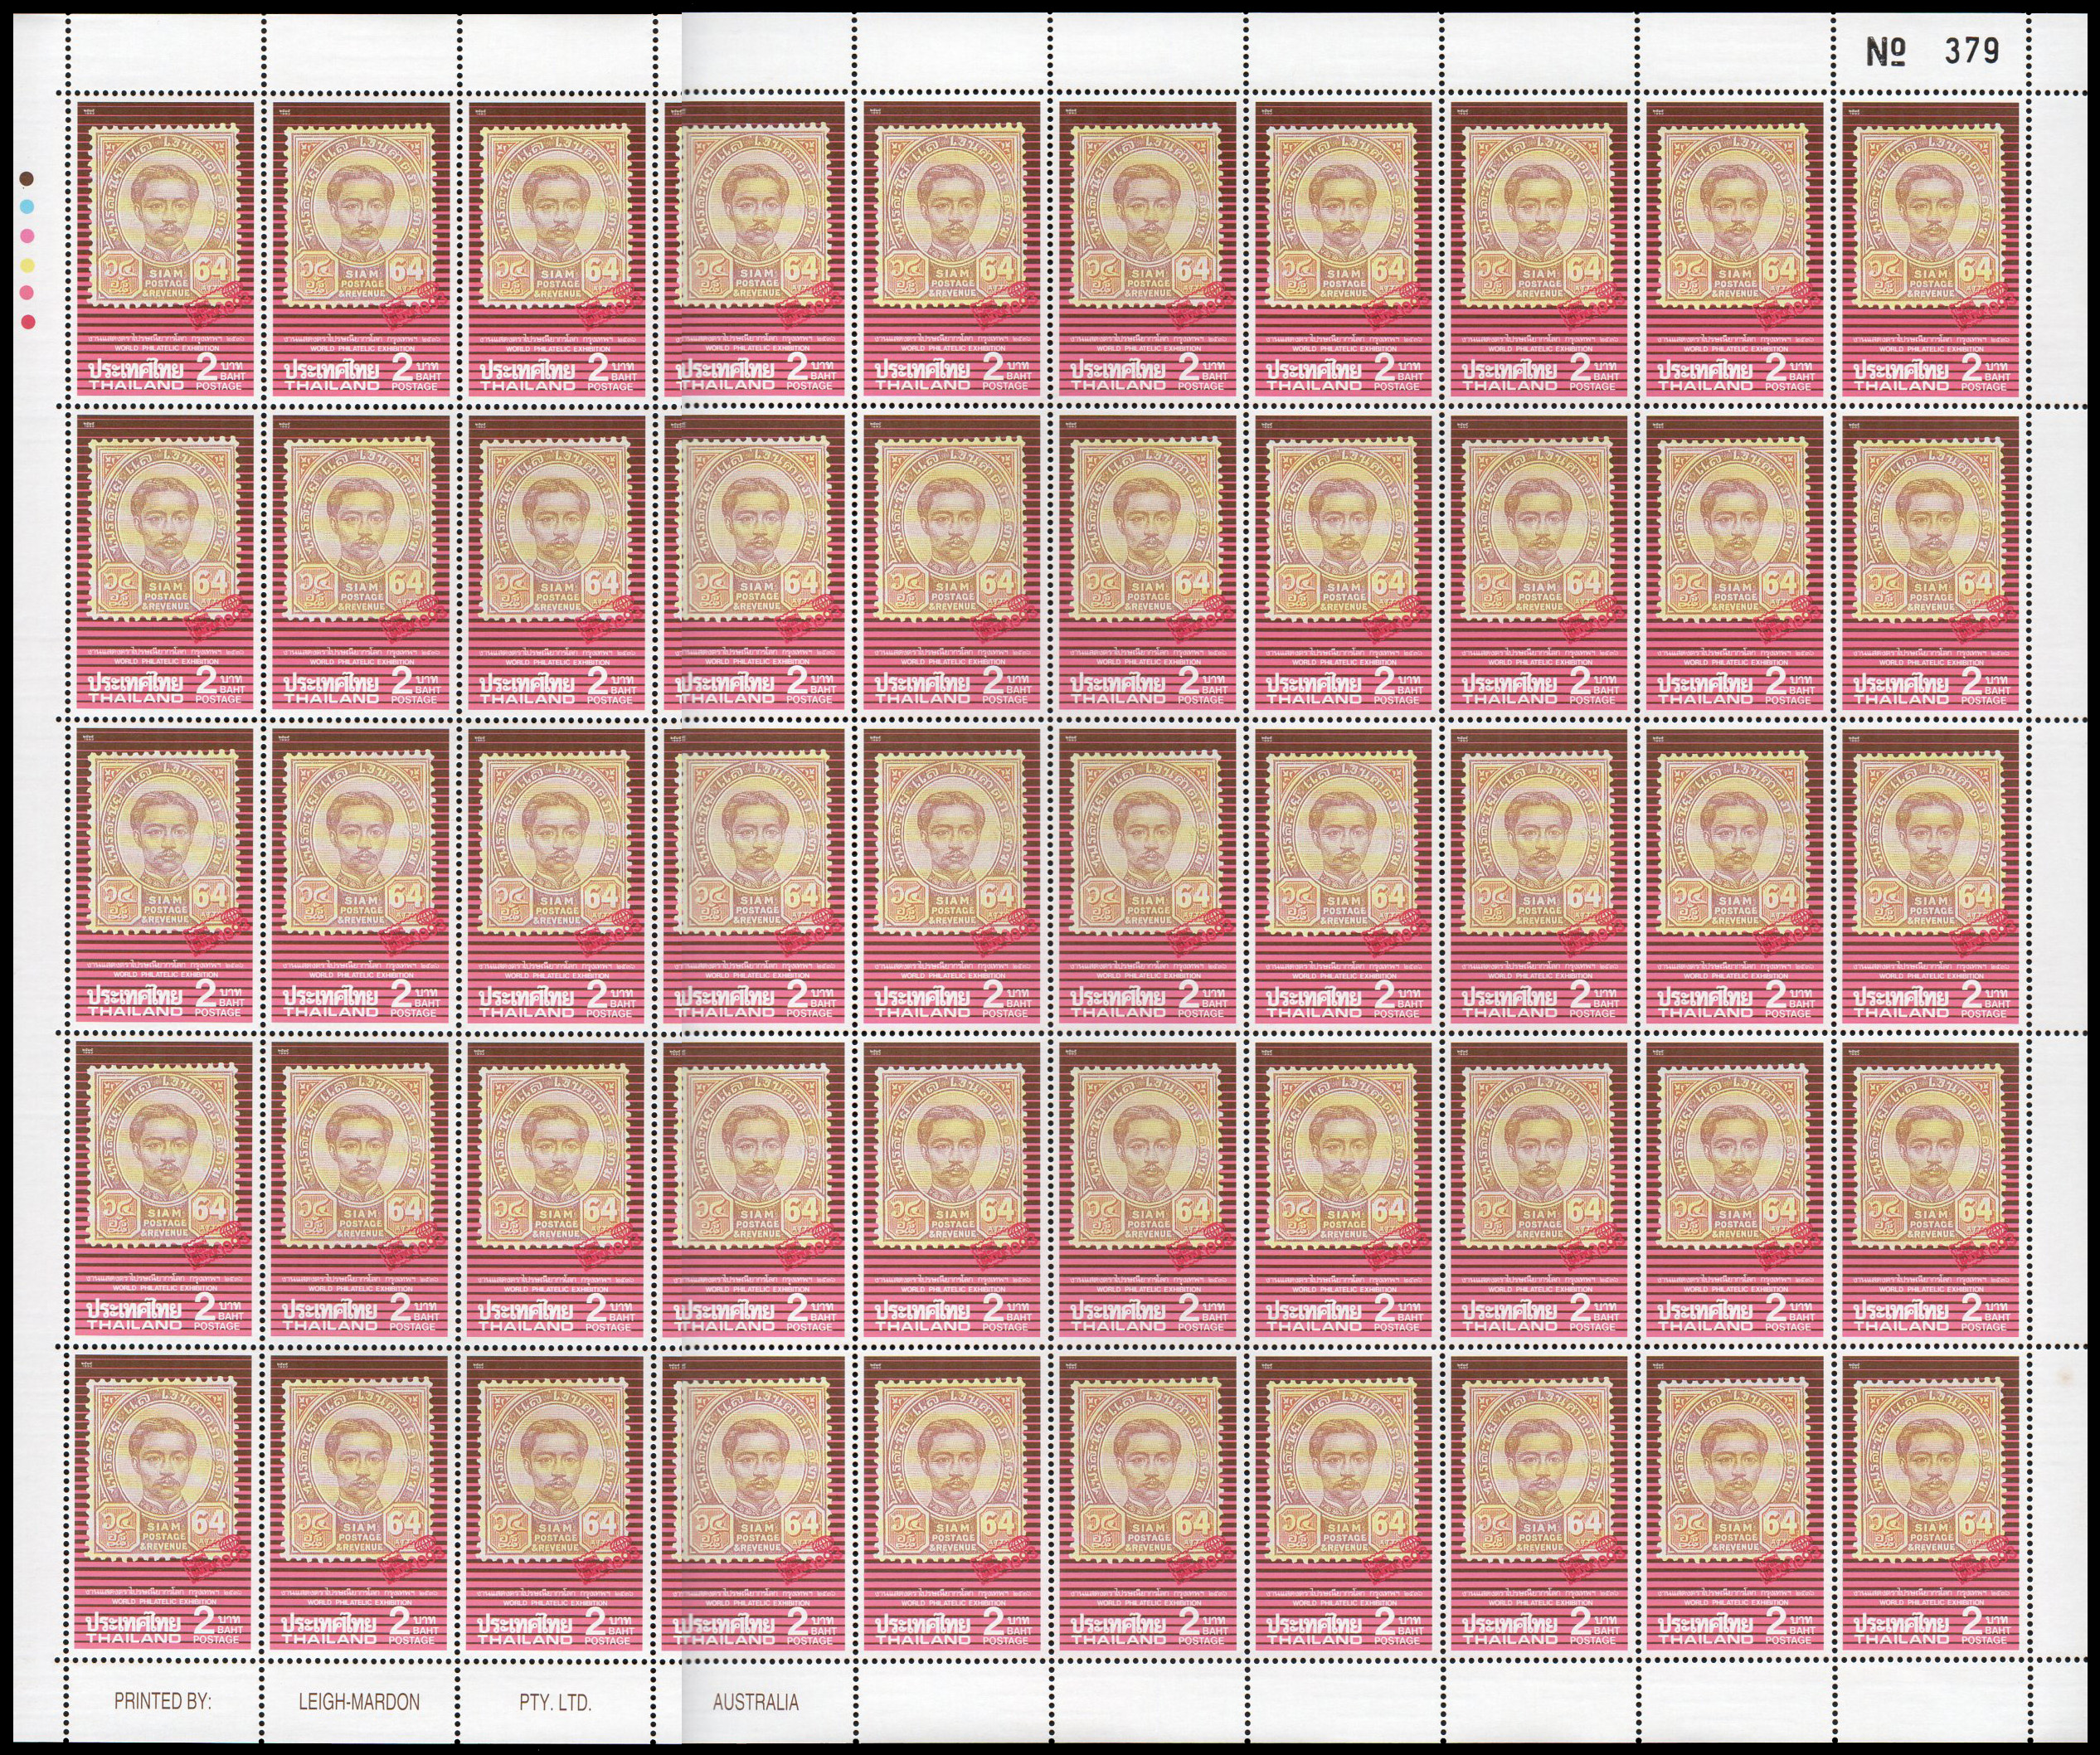Click the brown color registration dot
The image size is (2100, 1755).
pyautogui.click(x=28, y=178)
